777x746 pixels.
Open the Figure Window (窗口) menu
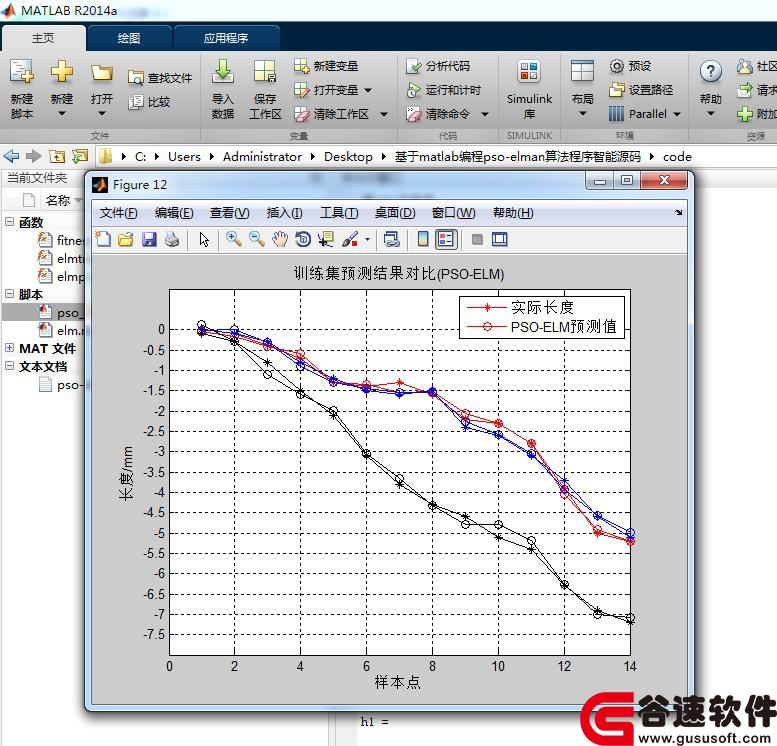click(453, 213)
